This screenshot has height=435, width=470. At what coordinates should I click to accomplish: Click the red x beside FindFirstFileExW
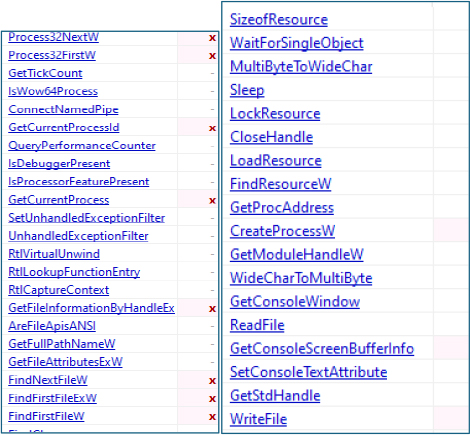click(212, 399)
